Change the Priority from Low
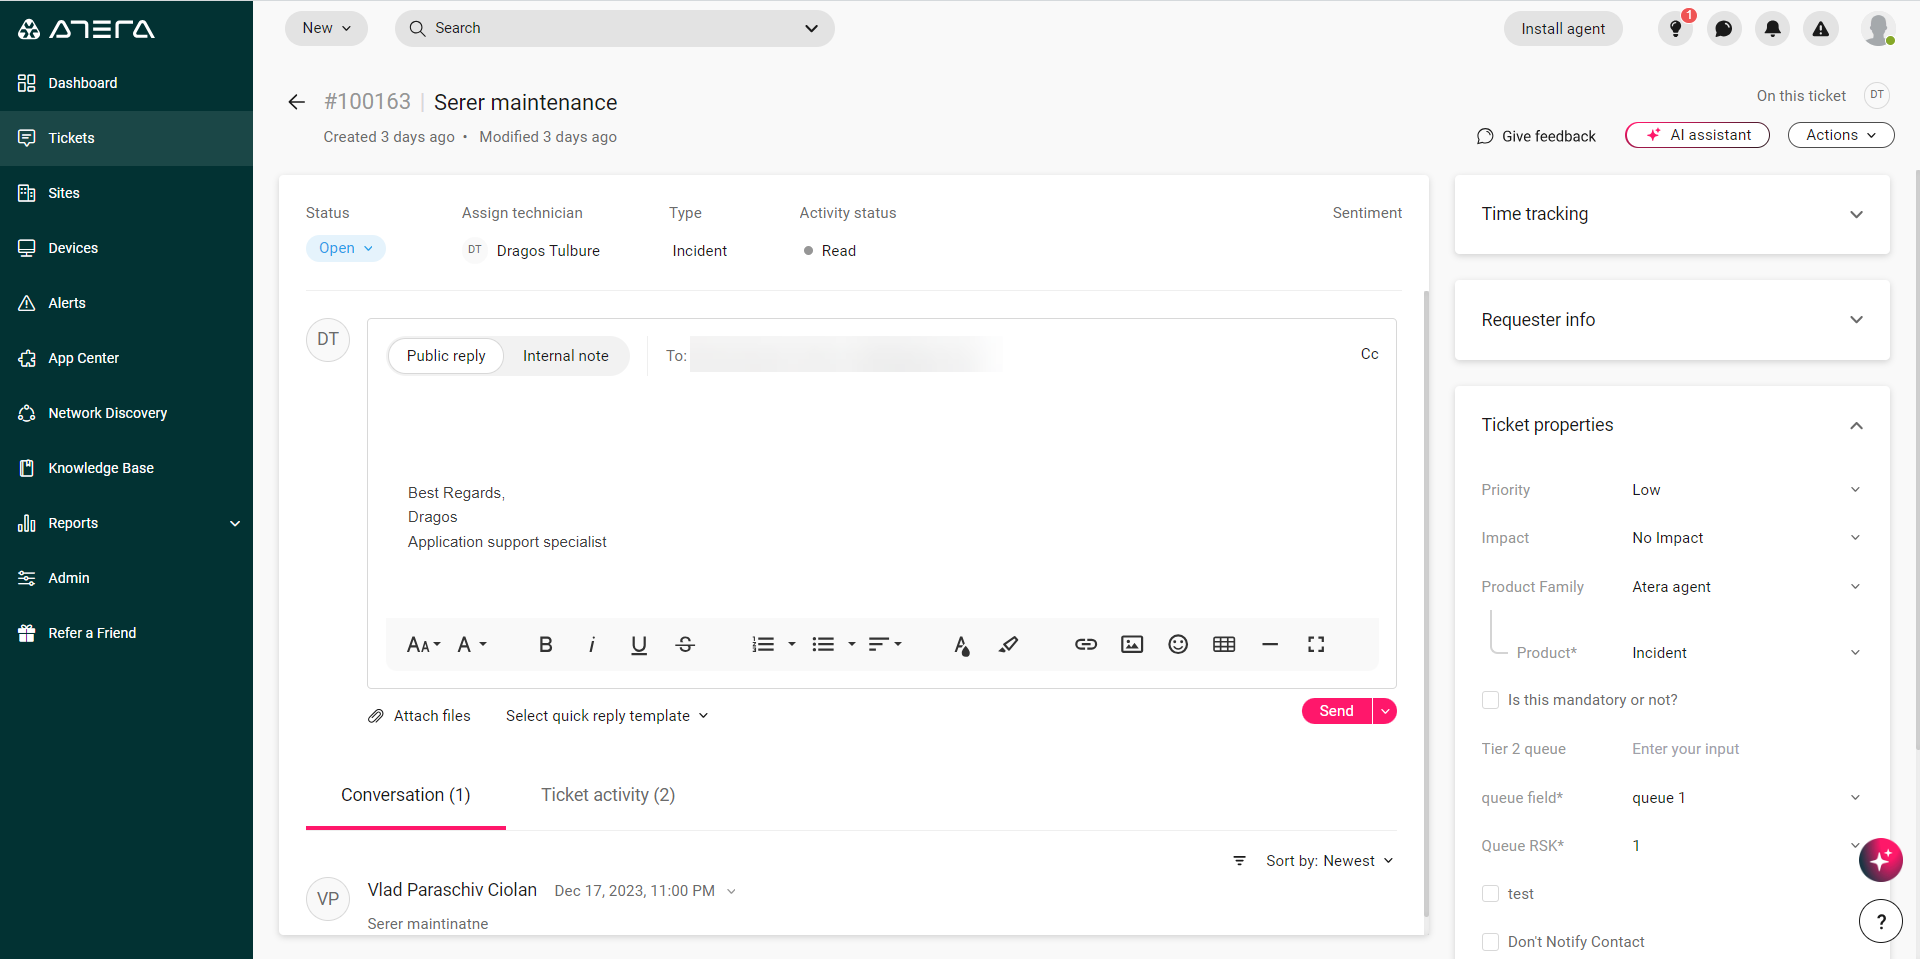 1747,490
